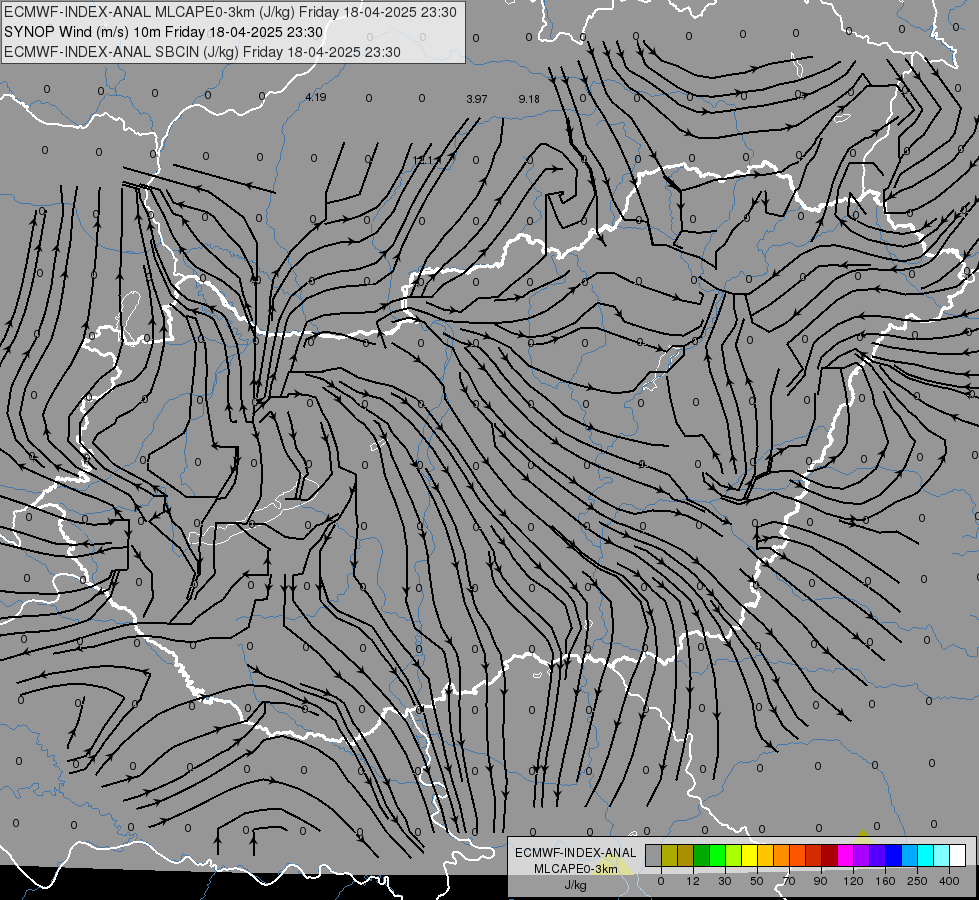Click the MLCAPE0-3km title line at top
Screen dimensions: 979x900
230,12
